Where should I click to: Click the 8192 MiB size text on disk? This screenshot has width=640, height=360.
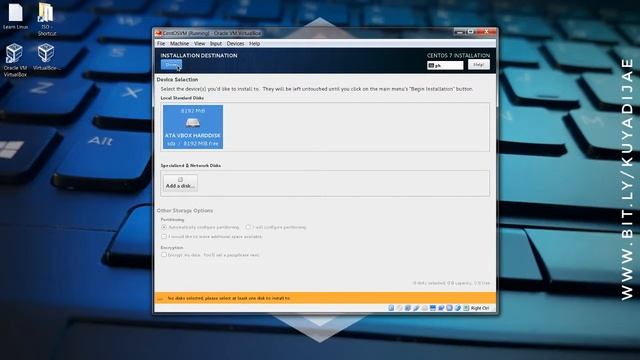tap(193, 111)
